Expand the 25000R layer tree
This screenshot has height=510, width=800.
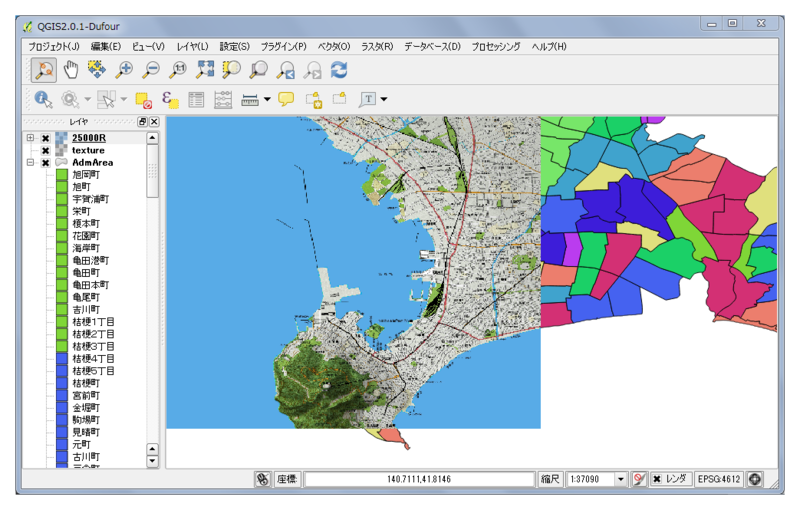pyautogui.click(x=30, y=138)
